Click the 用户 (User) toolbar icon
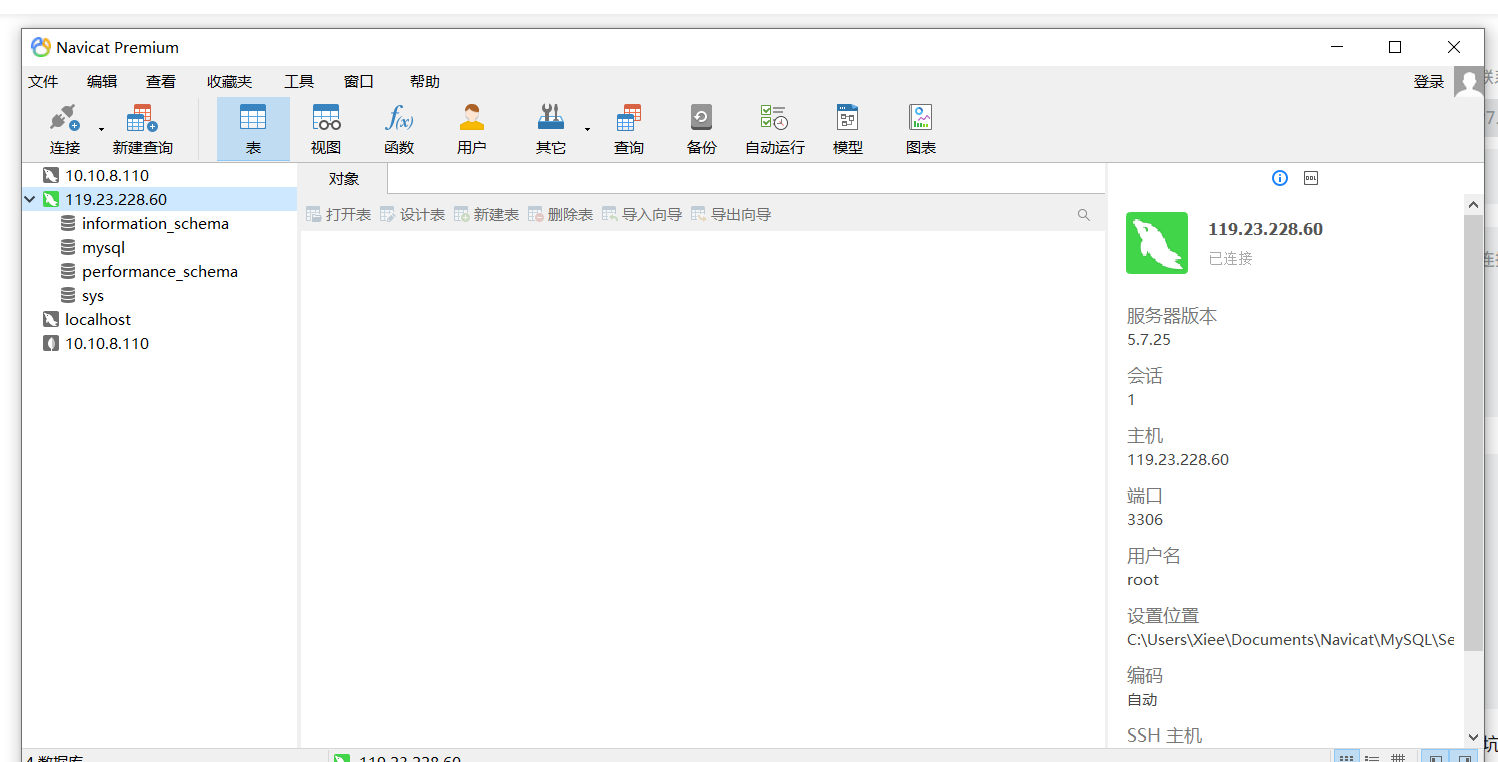Viewport: 1498px width, 762px height. (x=471, y=129)
